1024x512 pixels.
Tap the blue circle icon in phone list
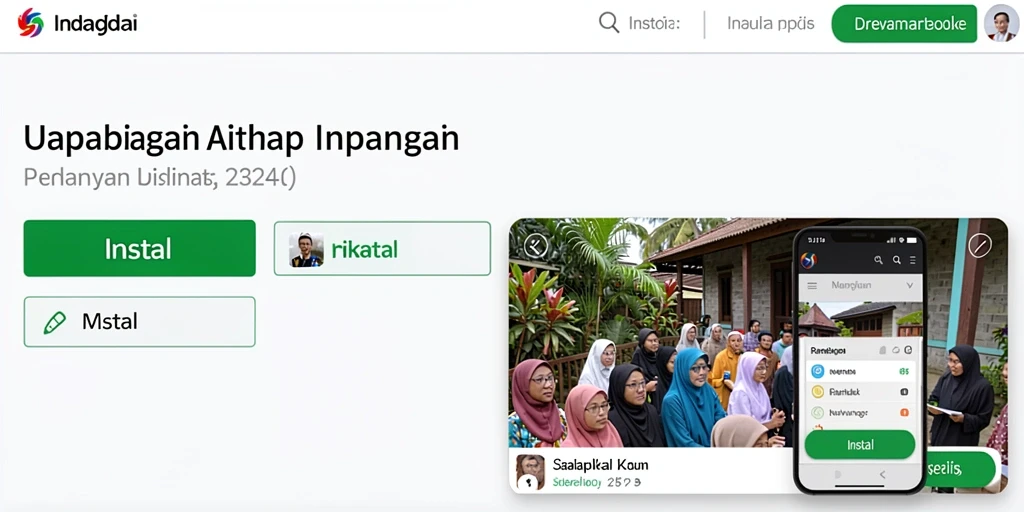pyautogui.click(x=818, y=372)
